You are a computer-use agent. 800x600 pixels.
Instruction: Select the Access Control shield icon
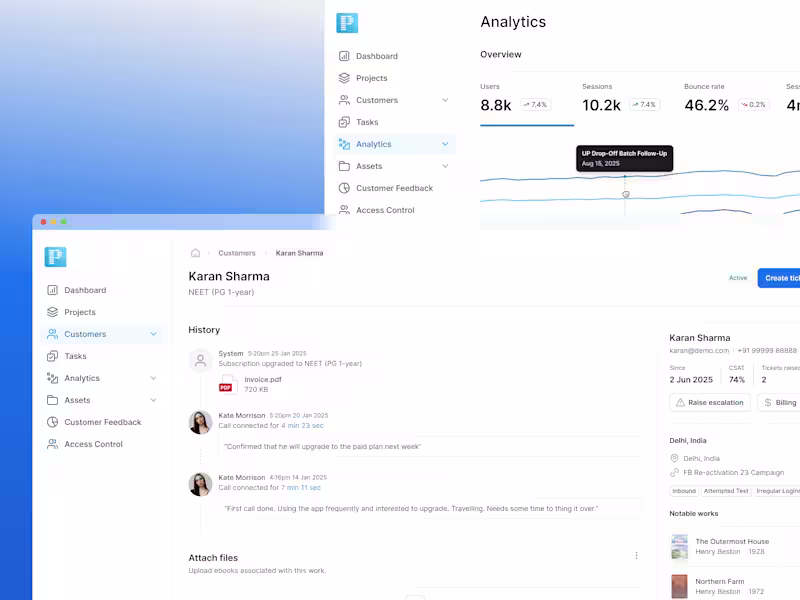[x=51, y=444]
